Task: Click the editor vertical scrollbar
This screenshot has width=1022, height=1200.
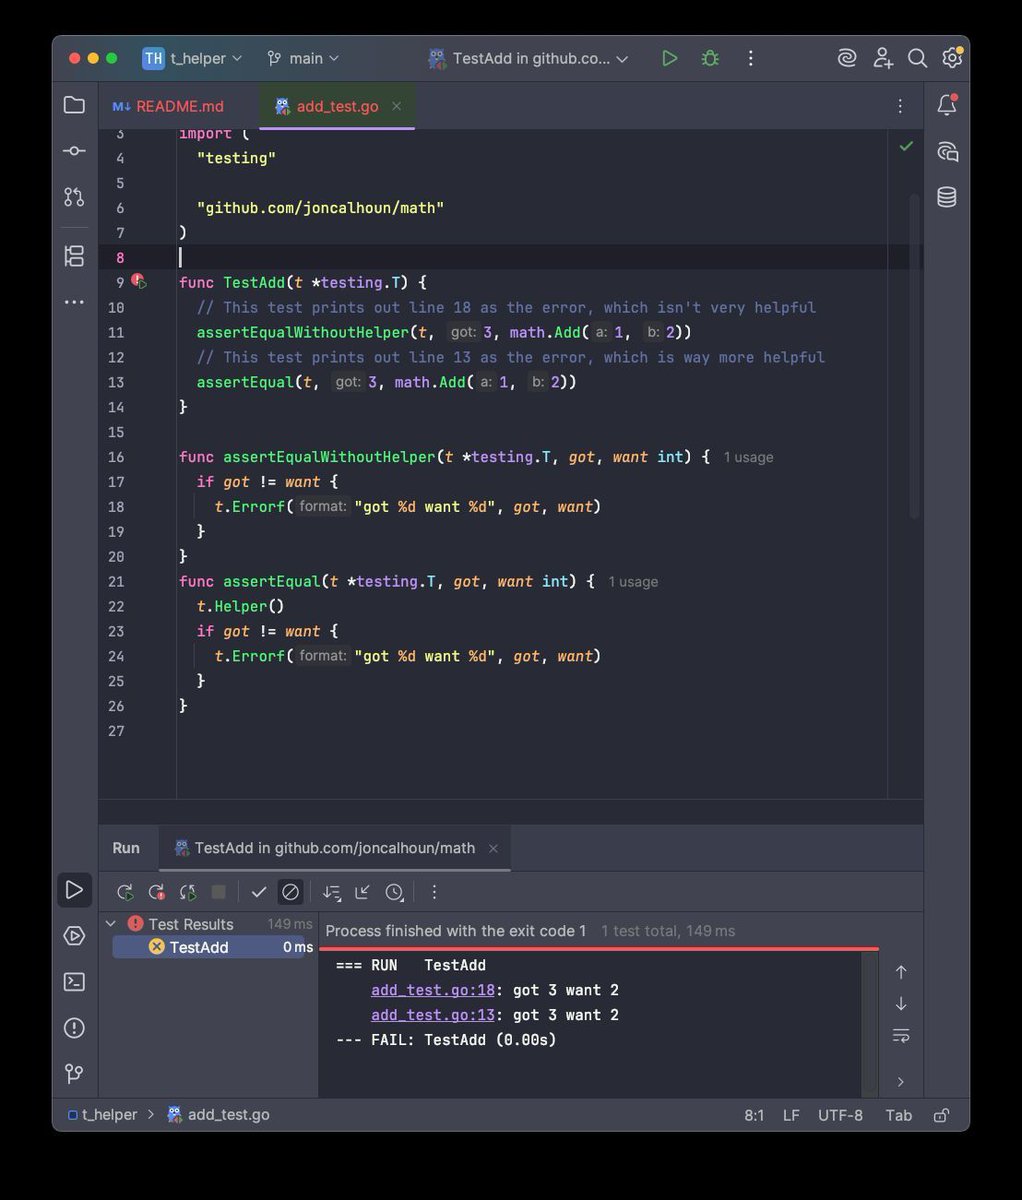Action: click(x=914, y=356)
